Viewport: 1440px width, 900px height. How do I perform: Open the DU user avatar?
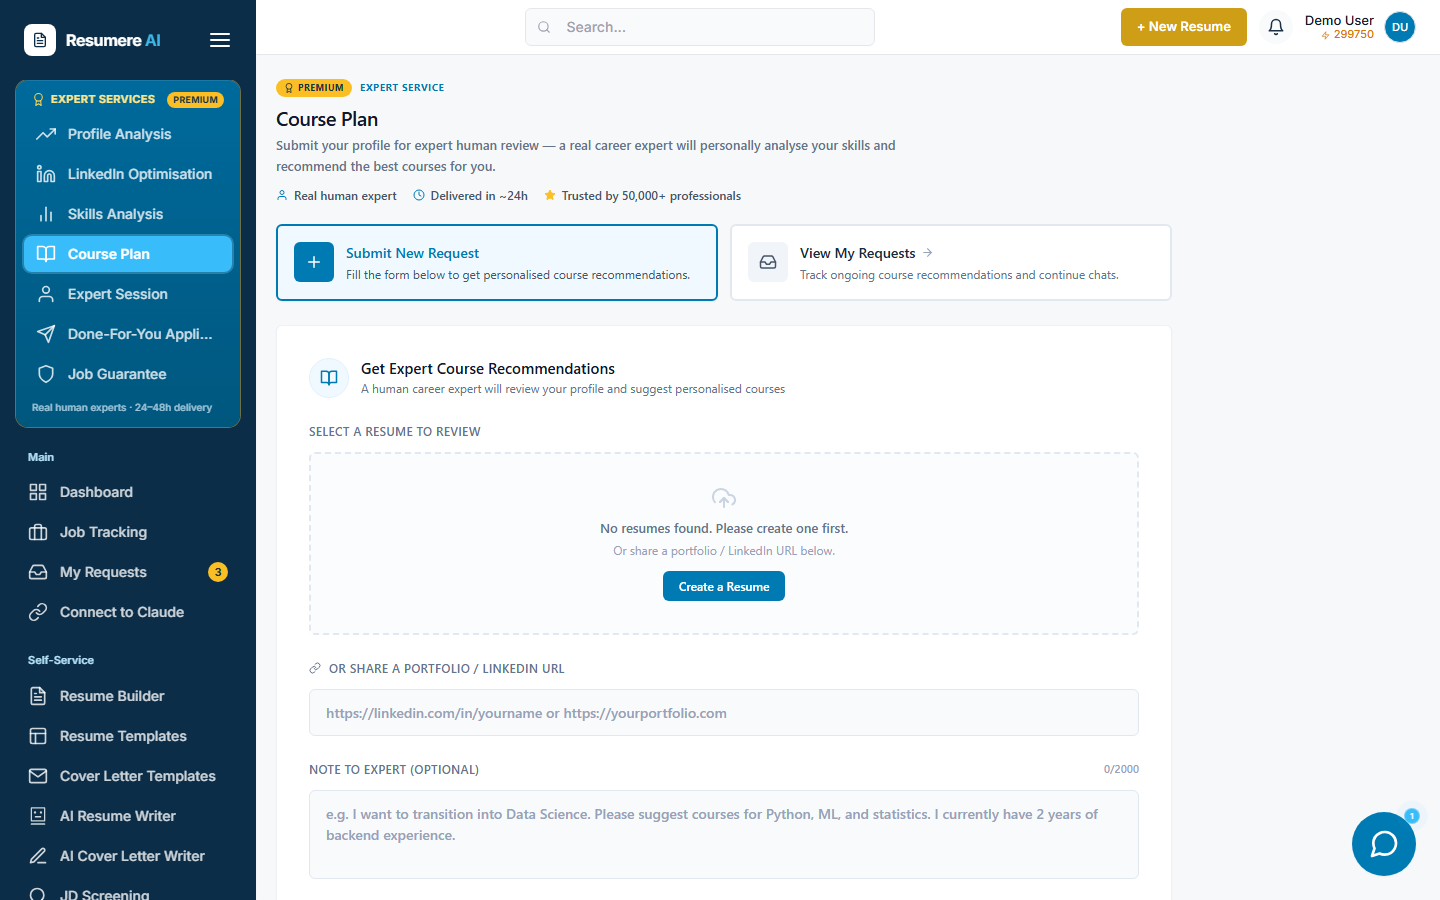[1400, 27]
